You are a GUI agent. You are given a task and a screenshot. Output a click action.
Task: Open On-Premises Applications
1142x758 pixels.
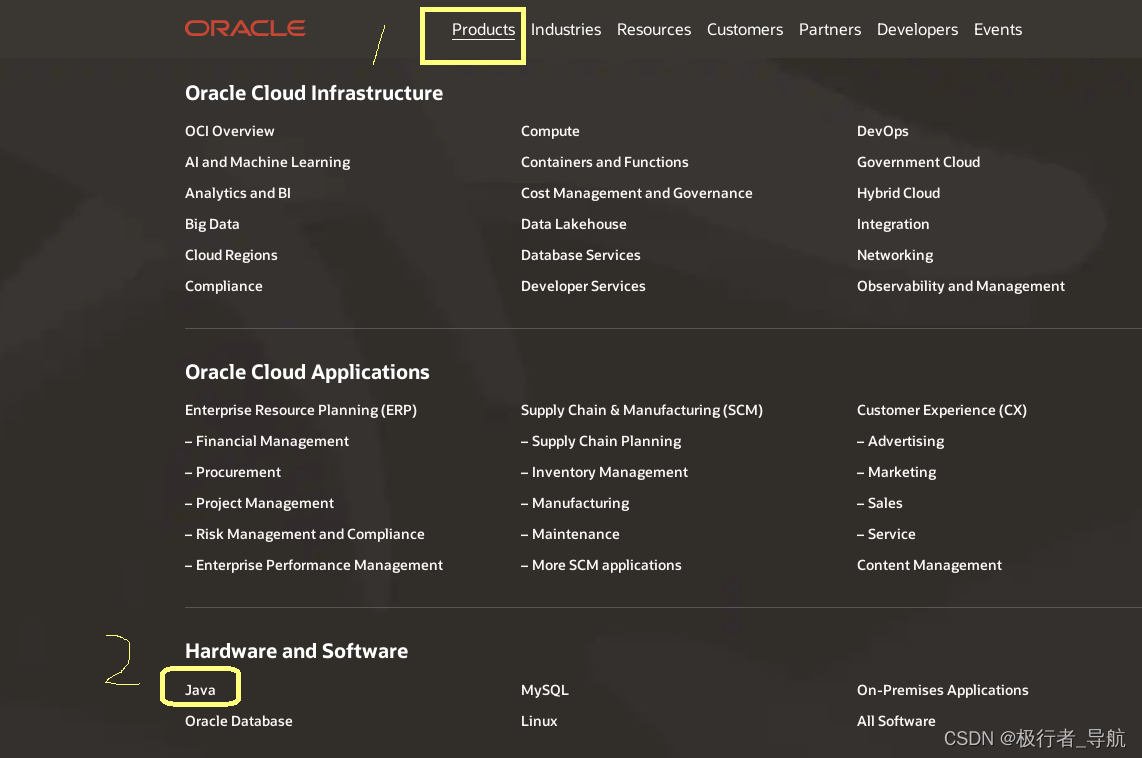[942, 690]
